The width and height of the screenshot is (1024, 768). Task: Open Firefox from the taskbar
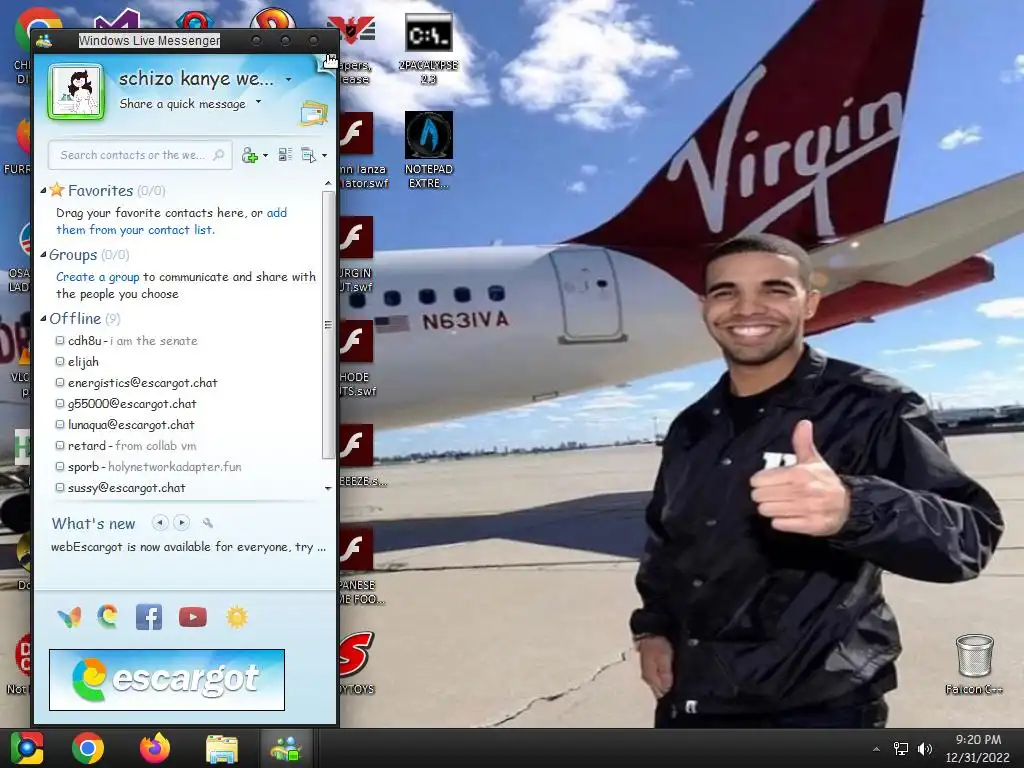click(x=155, y=748)
